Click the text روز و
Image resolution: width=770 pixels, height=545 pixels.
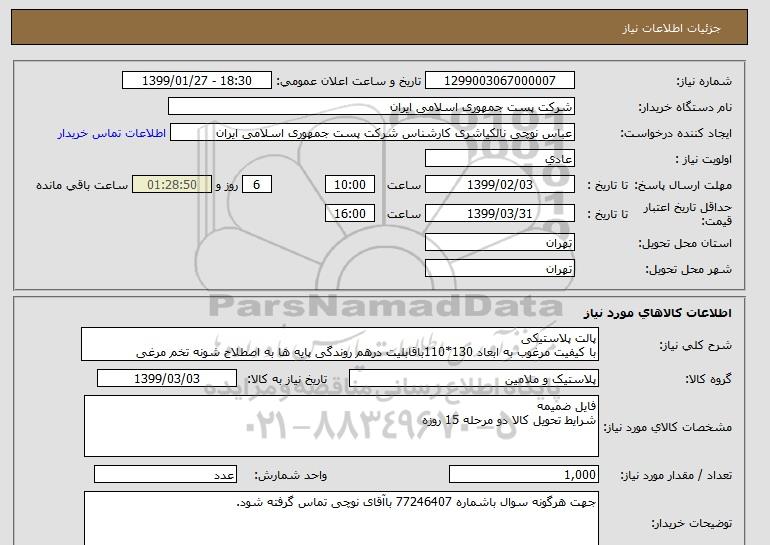point(227,185)
